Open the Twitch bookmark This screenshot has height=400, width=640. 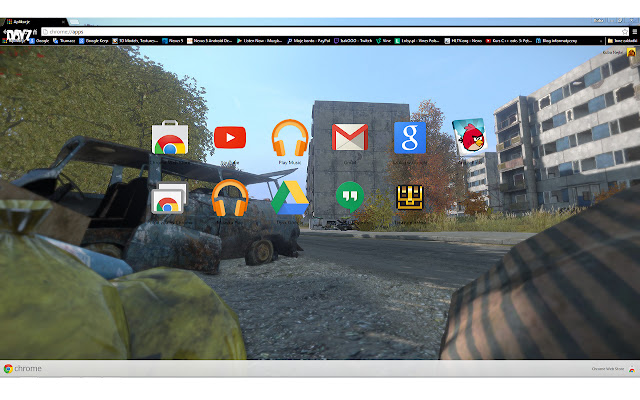(x=353, y=41)
